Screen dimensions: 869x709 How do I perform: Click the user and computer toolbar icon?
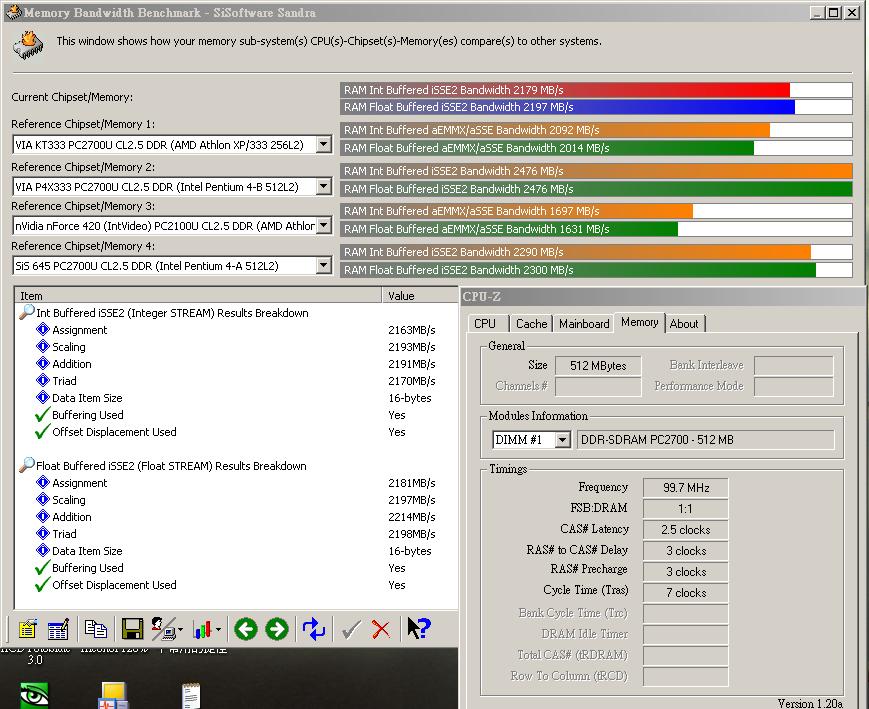[x=162, y=629]
